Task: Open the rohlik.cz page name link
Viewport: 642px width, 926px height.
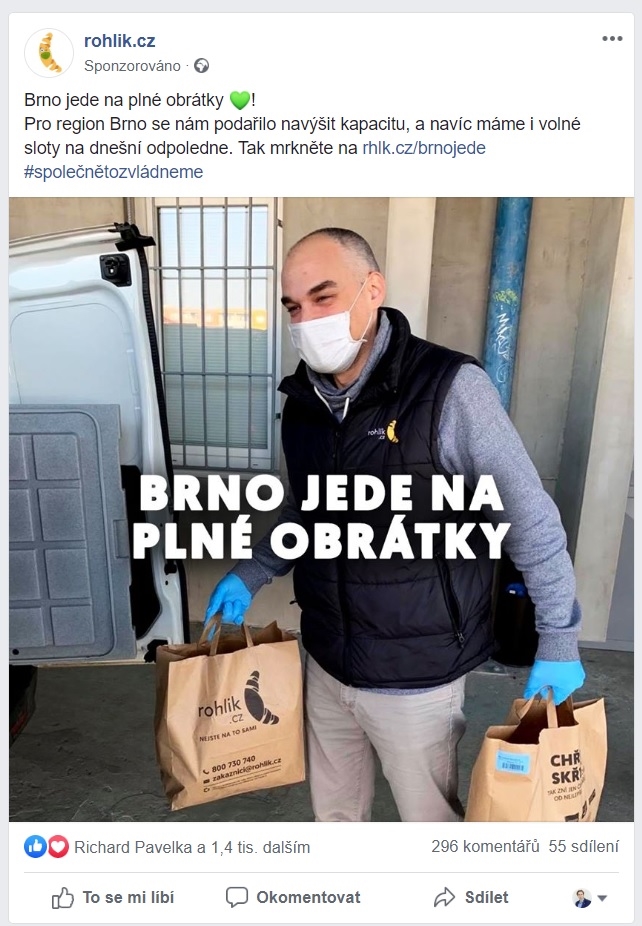Action: tap(119, 41)
